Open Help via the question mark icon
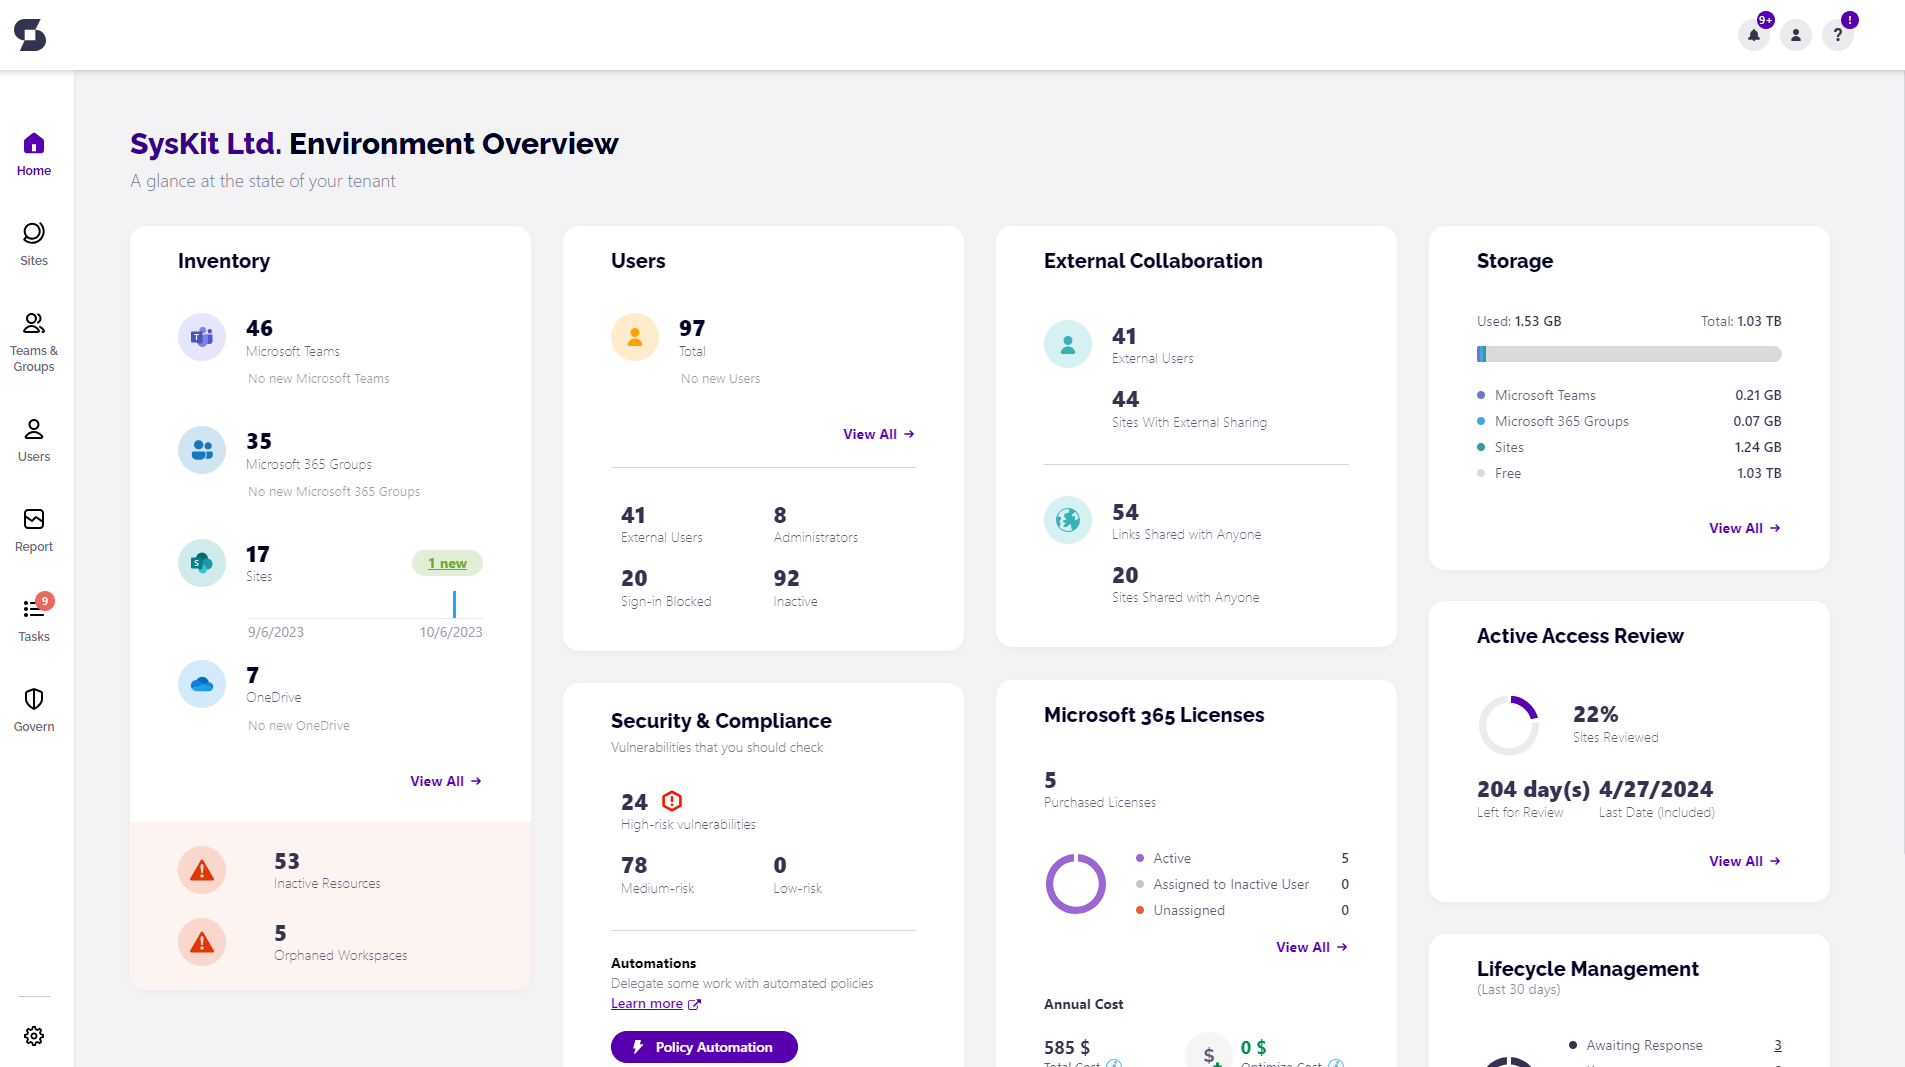The height and width of the screenshot is (1067, 1905). (x=1837, y=34)
